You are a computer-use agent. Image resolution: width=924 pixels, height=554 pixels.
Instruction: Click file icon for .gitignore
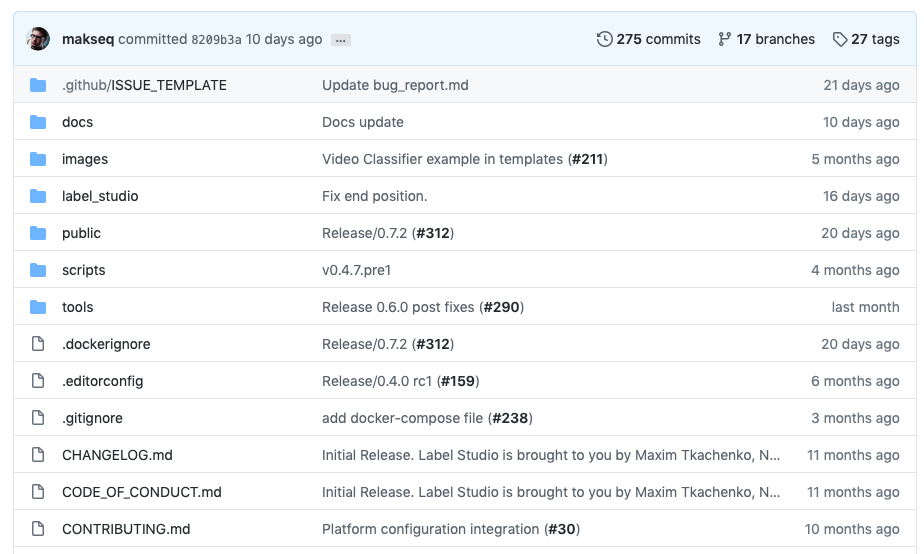[38, 418]
